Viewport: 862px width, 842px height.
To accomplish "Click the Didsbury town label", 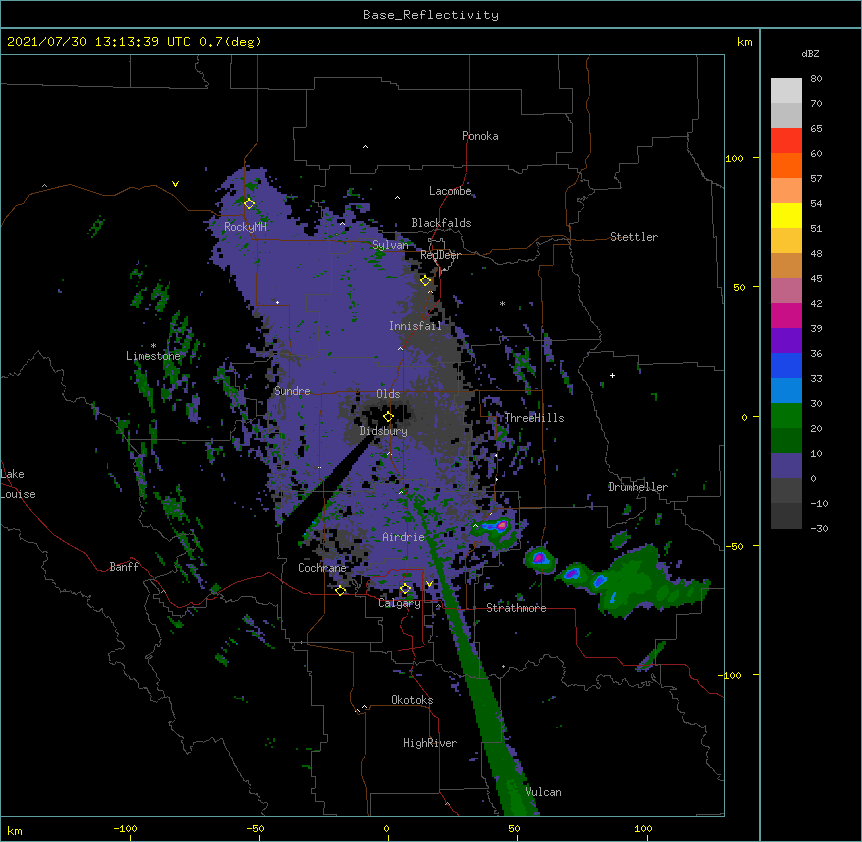I will [x=384, y=431].
